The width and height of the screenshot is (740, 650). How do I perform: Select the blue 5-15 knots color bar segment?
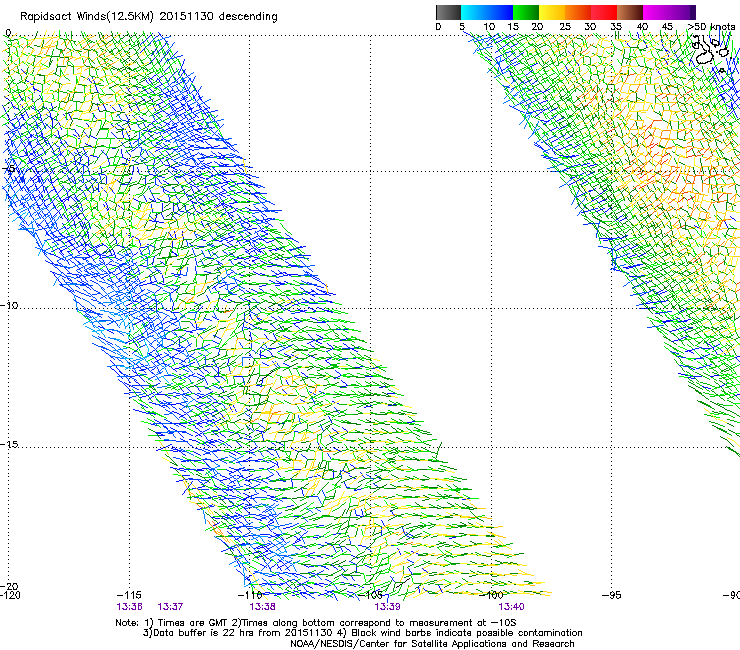click(x=487, y=12)
